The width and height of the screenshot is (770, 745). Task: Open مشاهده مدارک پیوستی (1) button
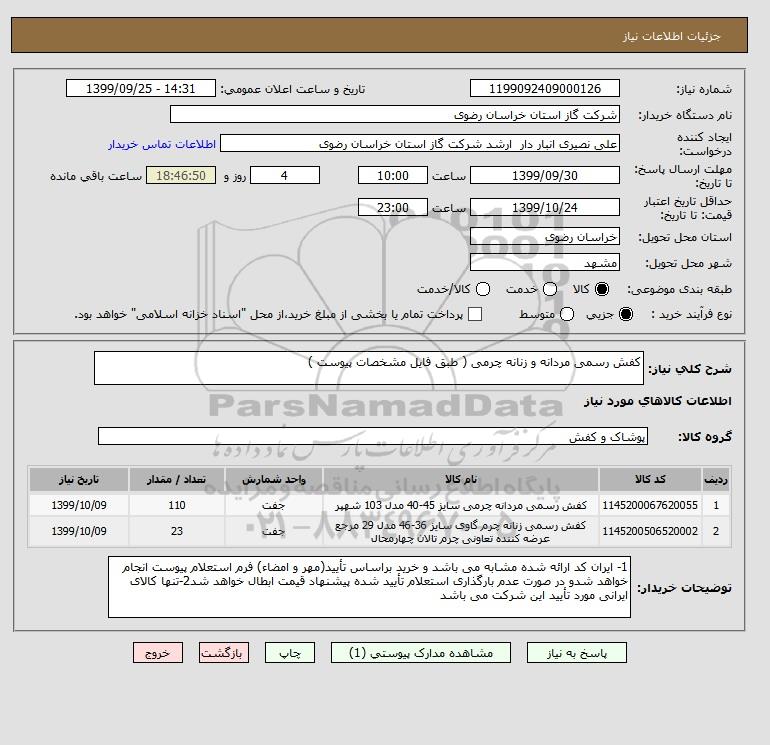421,653
